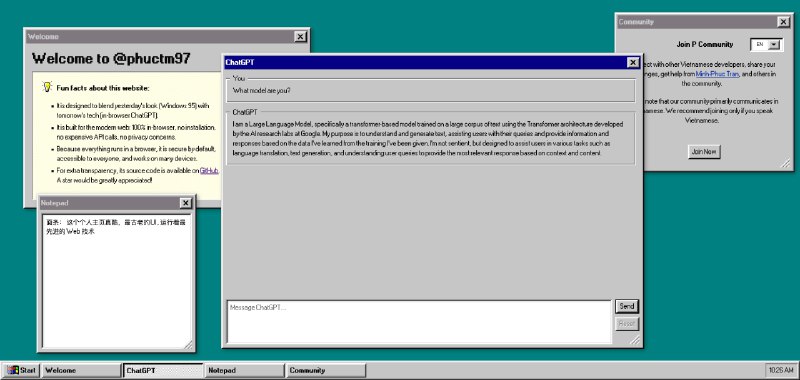Switch to Welcome in the taskbar
800x380 pixels.
pos(81,370)
